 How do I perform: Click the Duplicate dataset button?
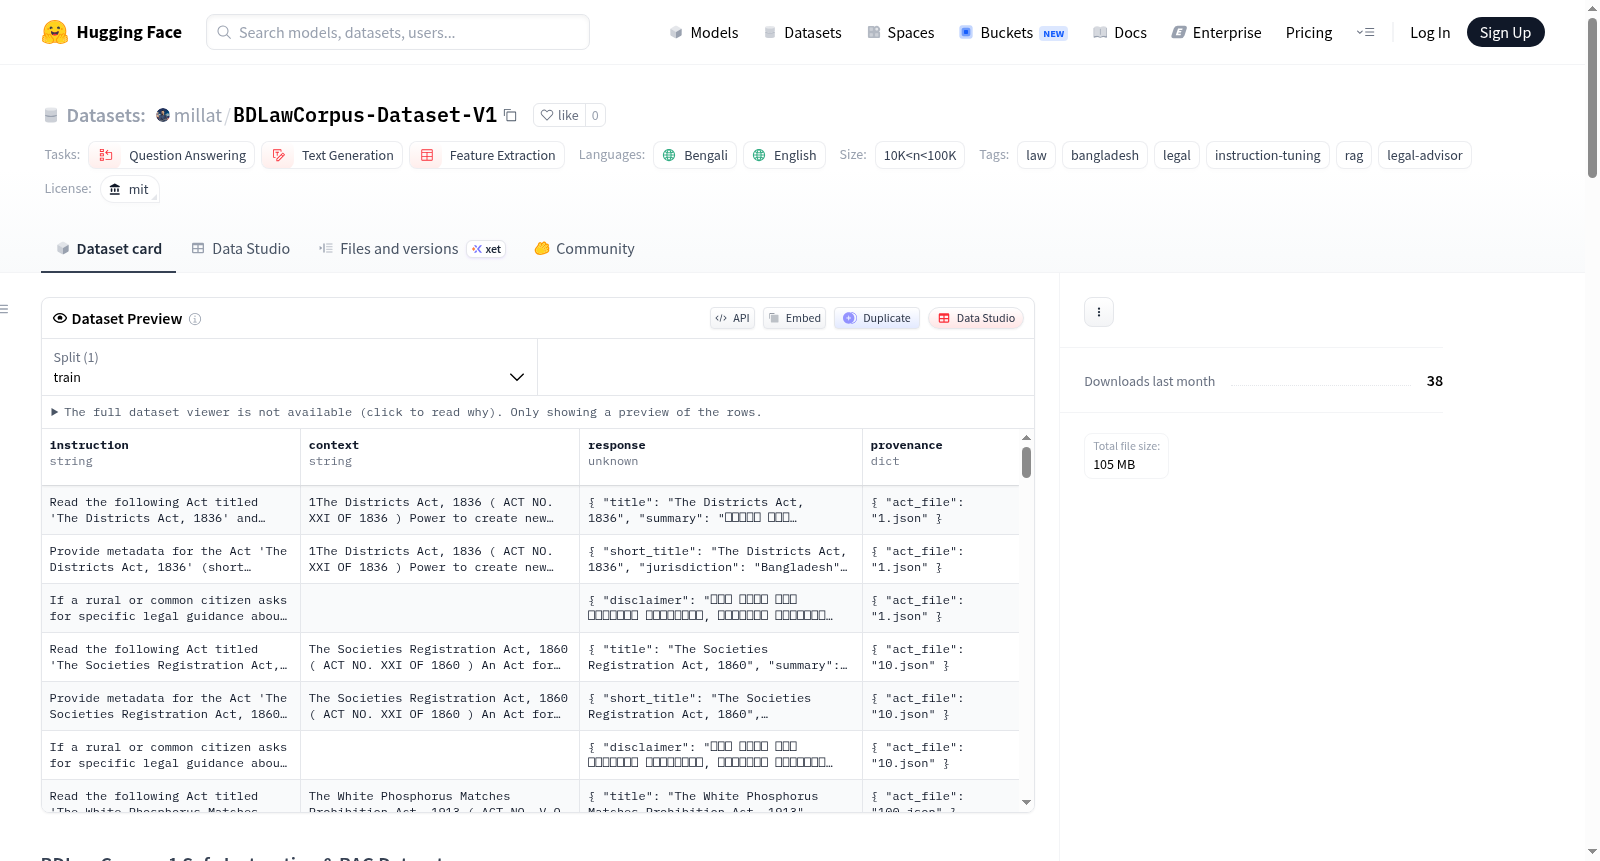(x=877, y=318)
